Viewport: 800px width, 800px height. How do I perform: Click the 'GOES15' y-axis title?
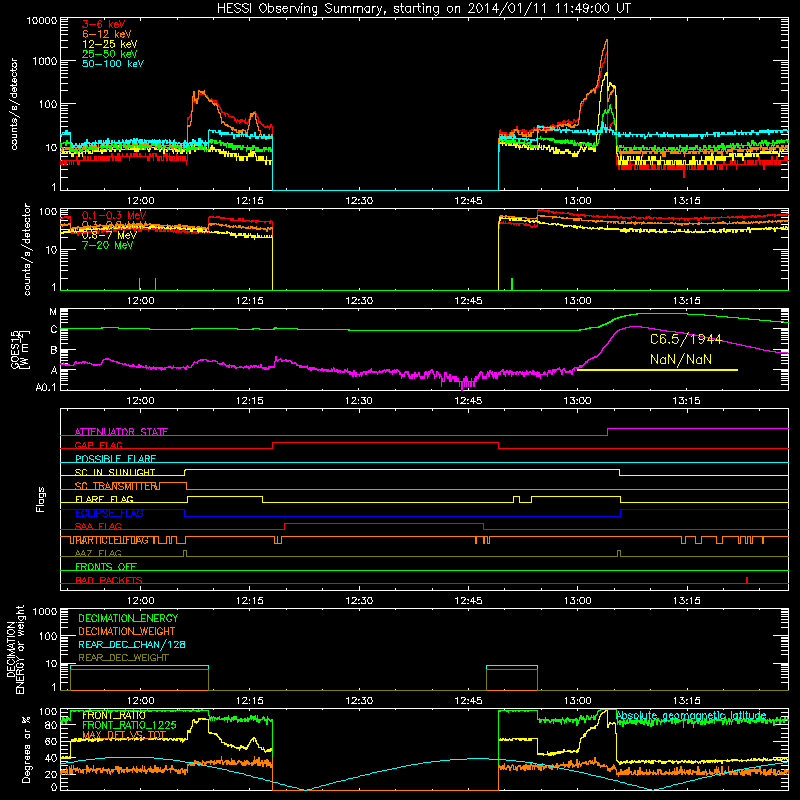15,349
